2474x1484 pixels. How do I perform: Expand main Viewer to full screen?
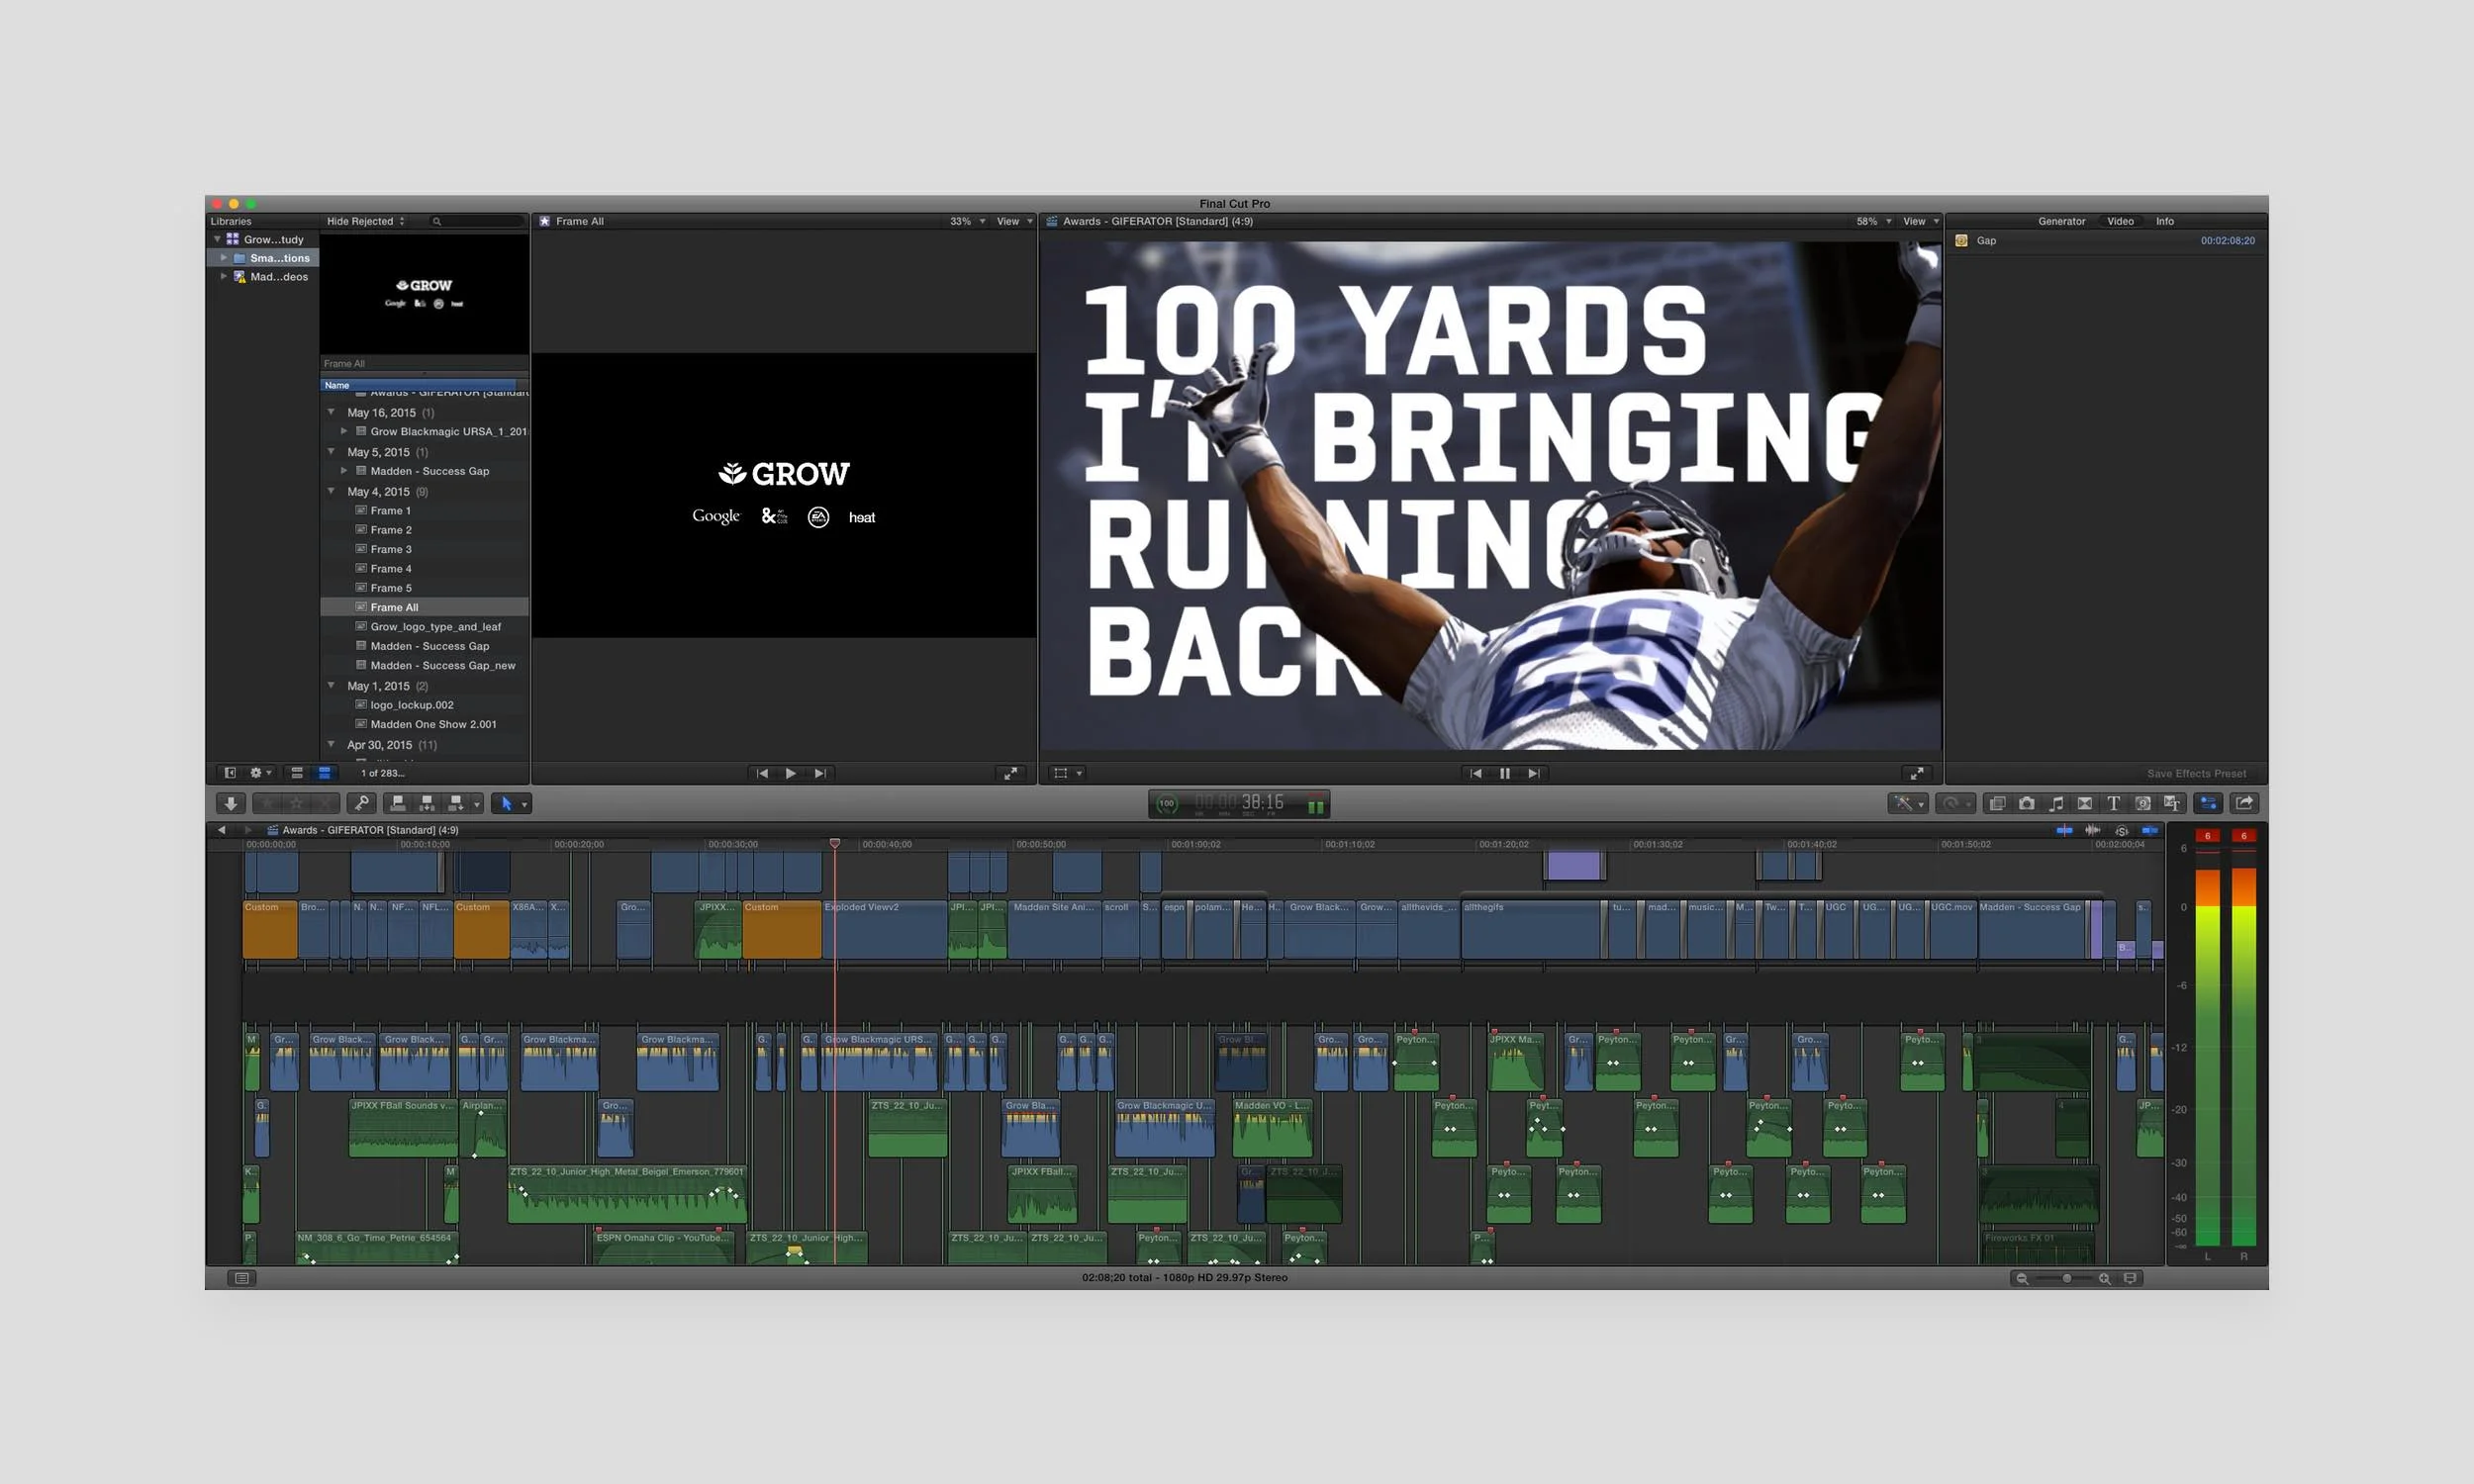[x=1916, y=773]
